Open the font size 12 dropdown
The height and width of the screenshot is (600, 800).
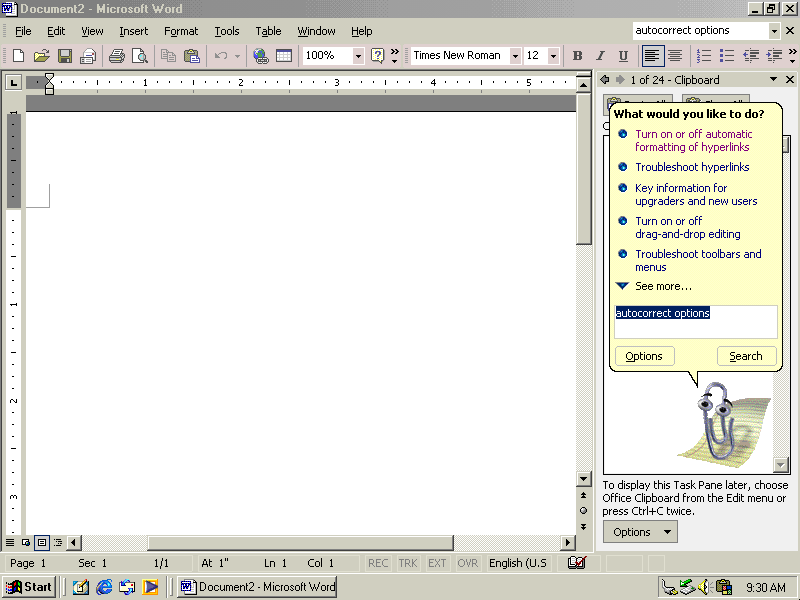(553, 56)
